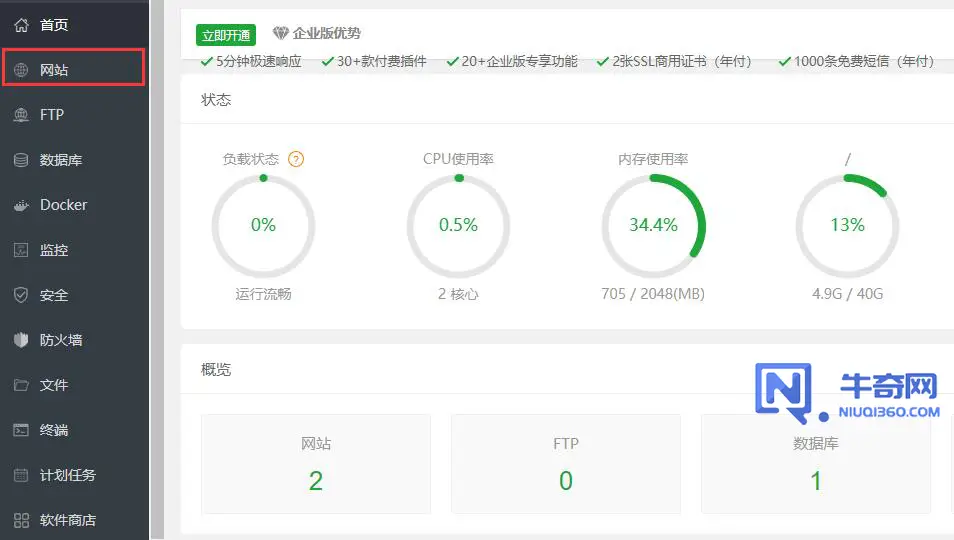The width and height of the screenshot is (954, 540).
Task: Select 监控 in the sidebar
Action: pos(74,250)
